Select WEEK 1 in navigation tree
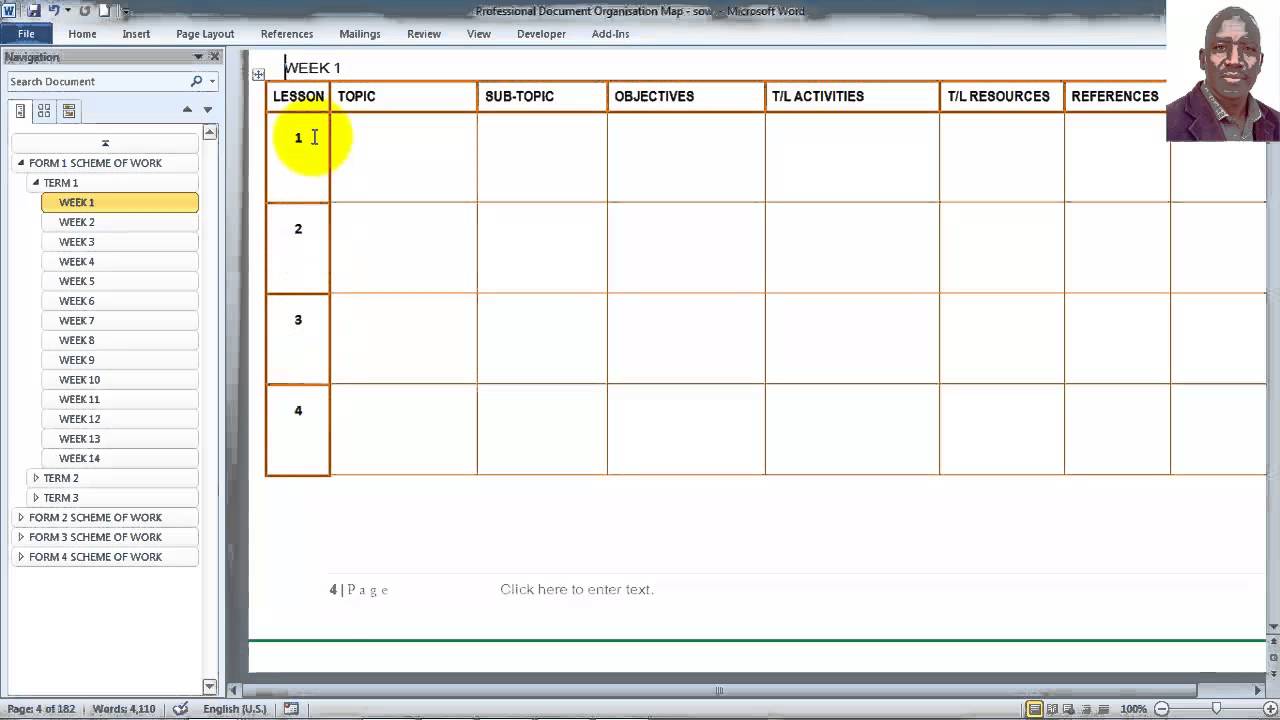 click(120, 202)
